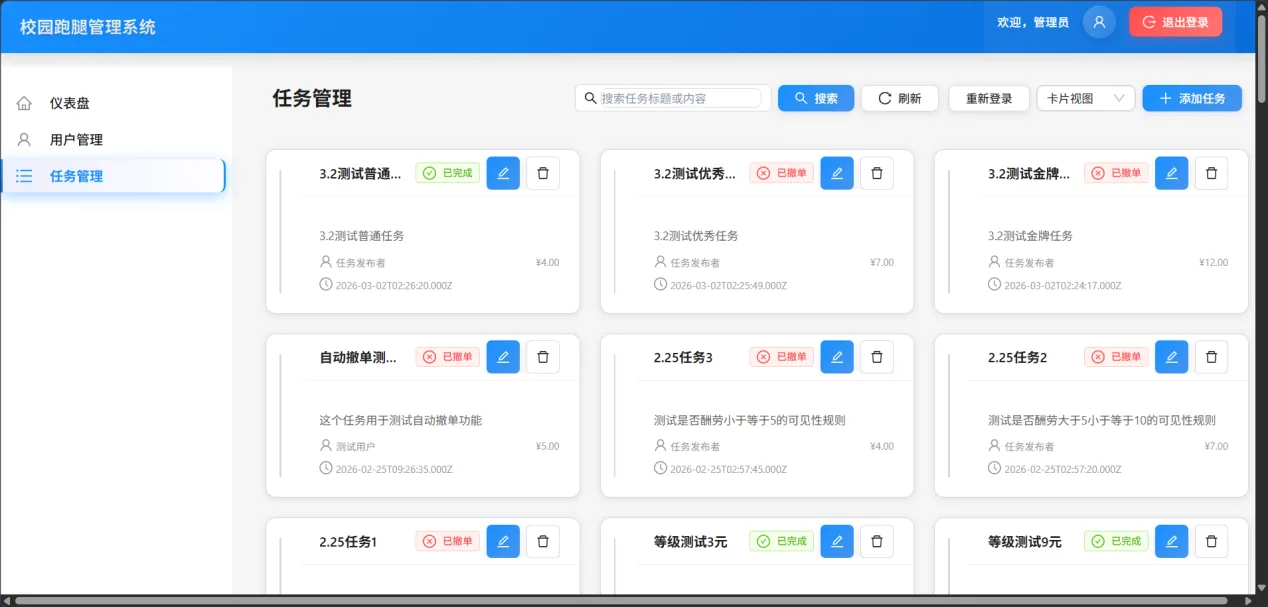Delete the 3.2测试普通 task card
Screen dimensions: 1268x607
tap(543, 173)
